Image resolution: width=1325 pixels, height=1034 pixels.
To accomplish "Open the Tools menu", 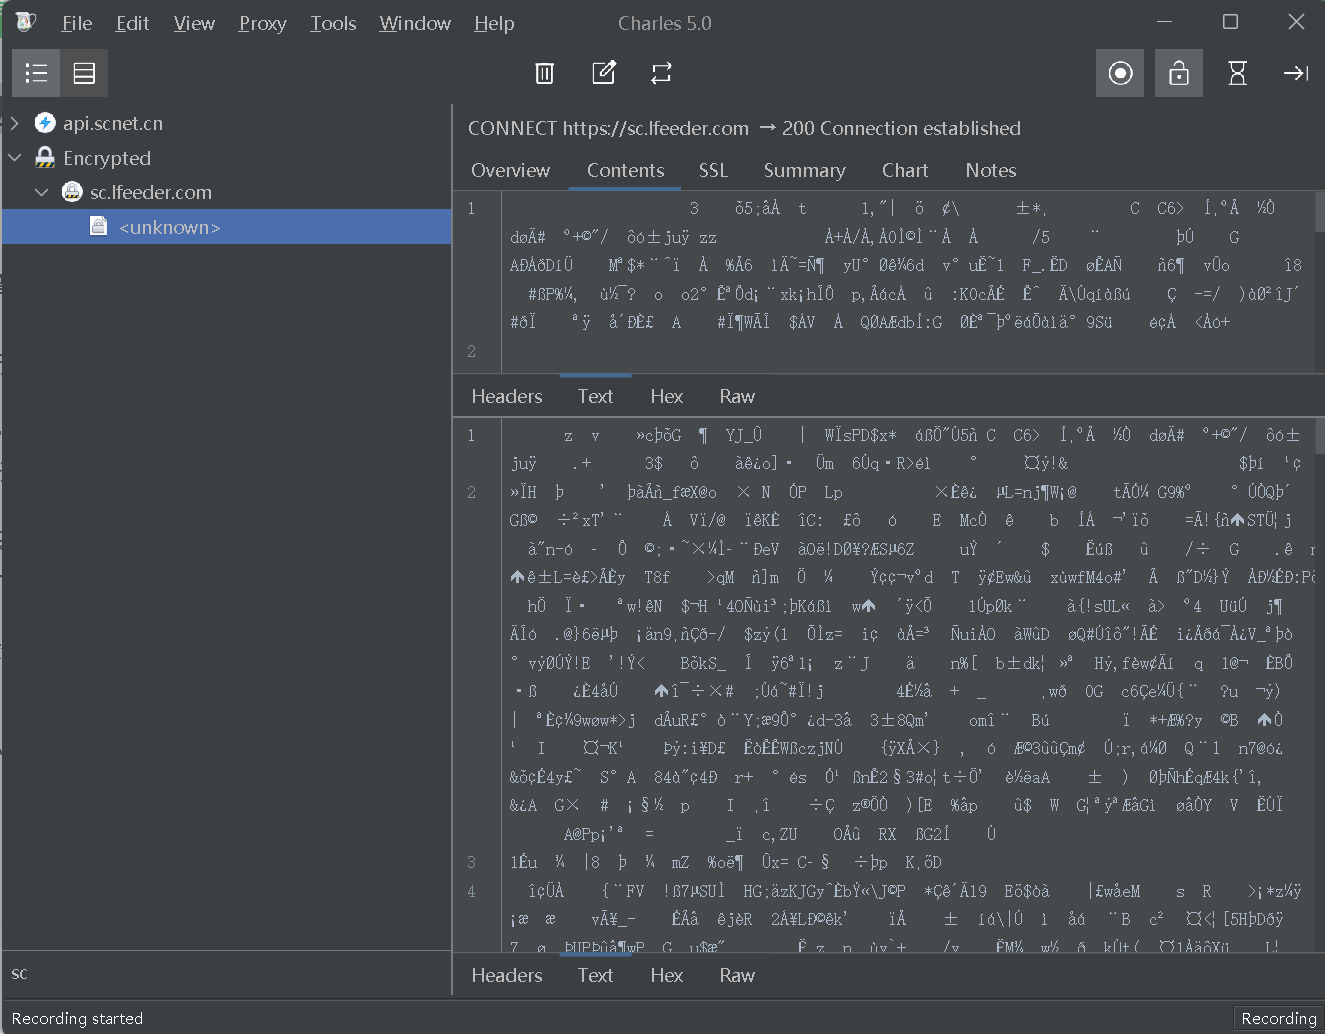I will [x=333, y=23].
